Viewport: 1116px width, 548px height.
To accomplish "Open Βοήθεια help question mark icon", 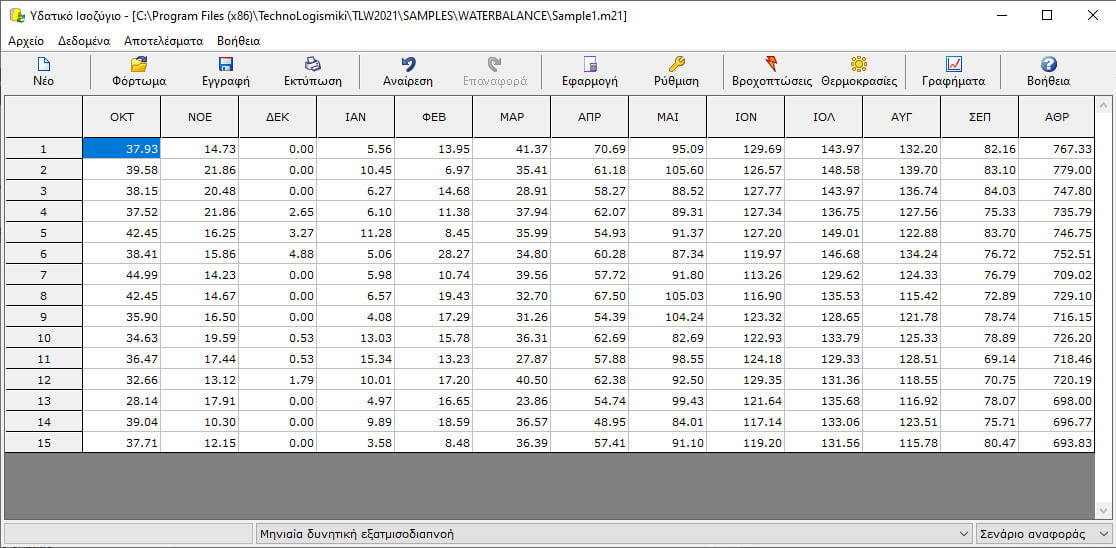I will 1048,65.
